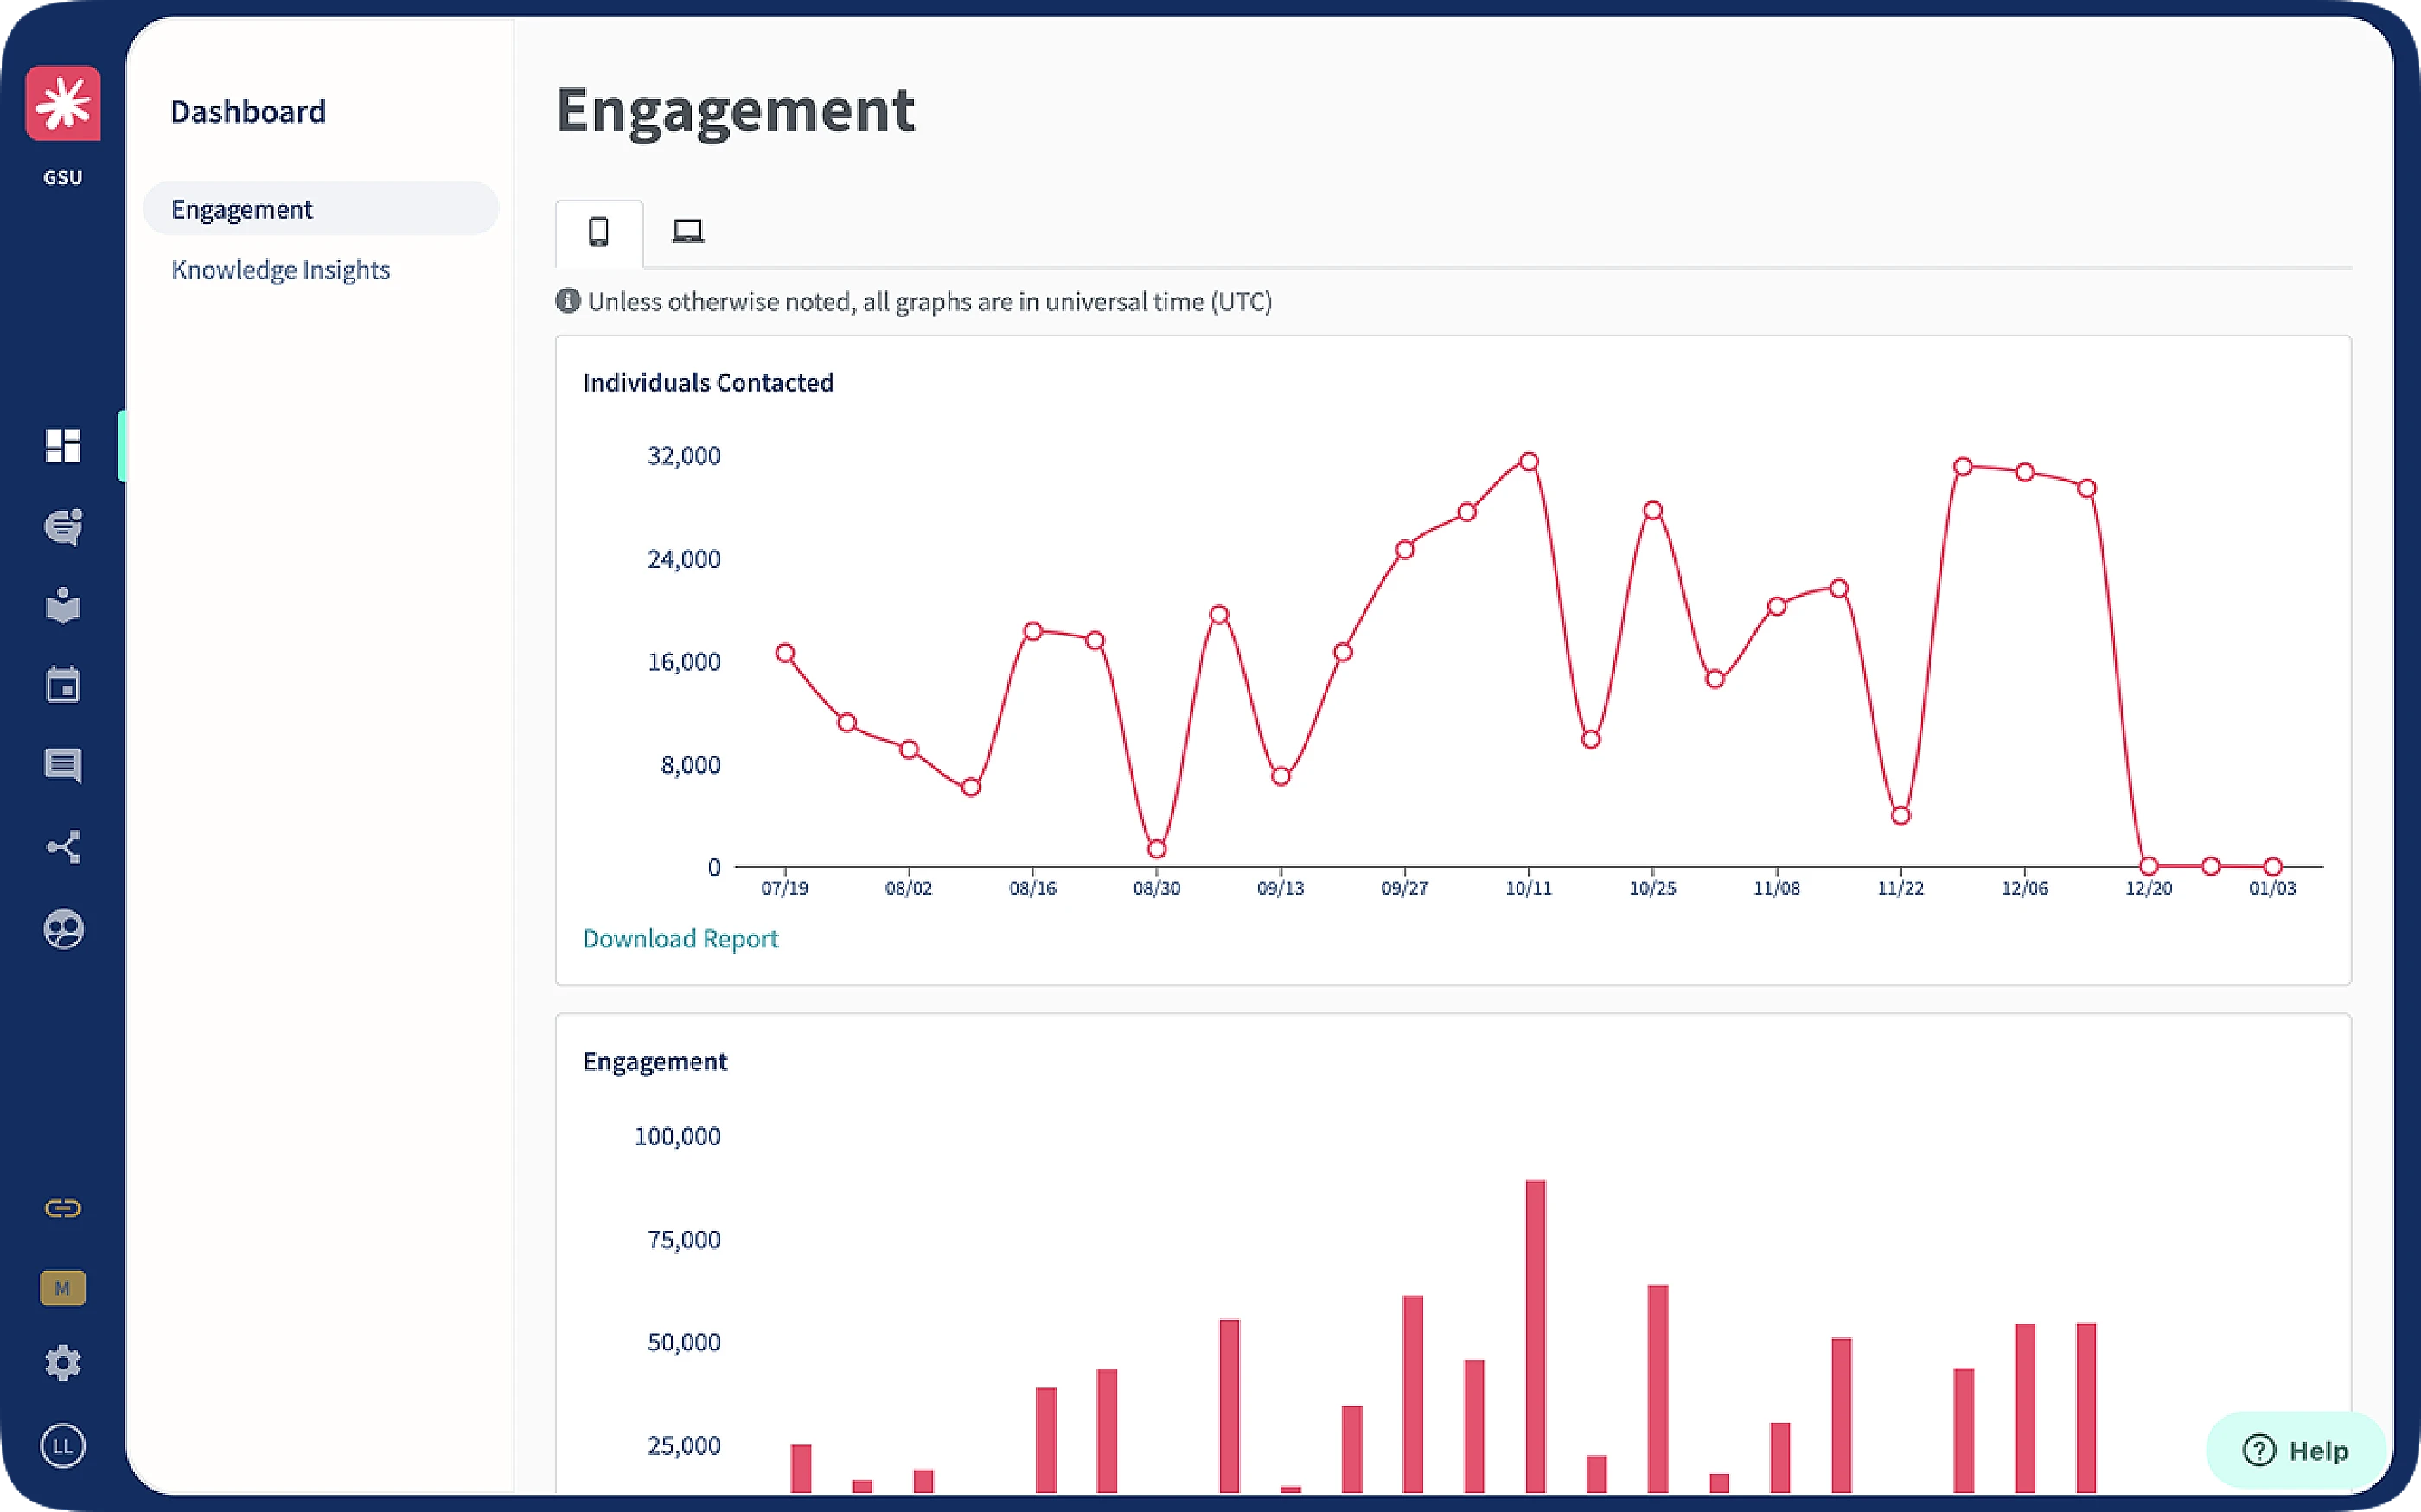
Task: Open the dashboard grid icon in sidebar
Action: coord(62,445)
